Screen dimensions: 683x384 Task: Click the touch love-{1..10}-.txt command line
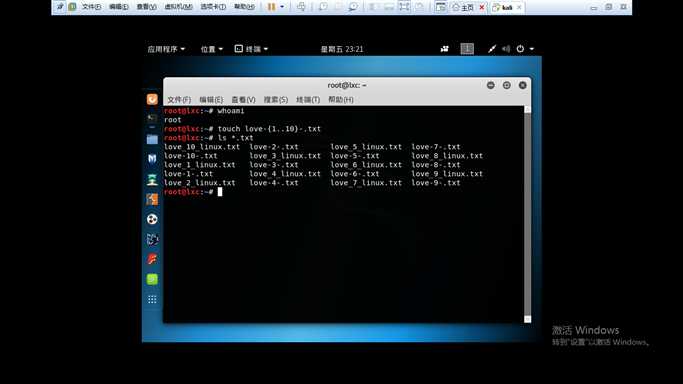tap(269, 129)
